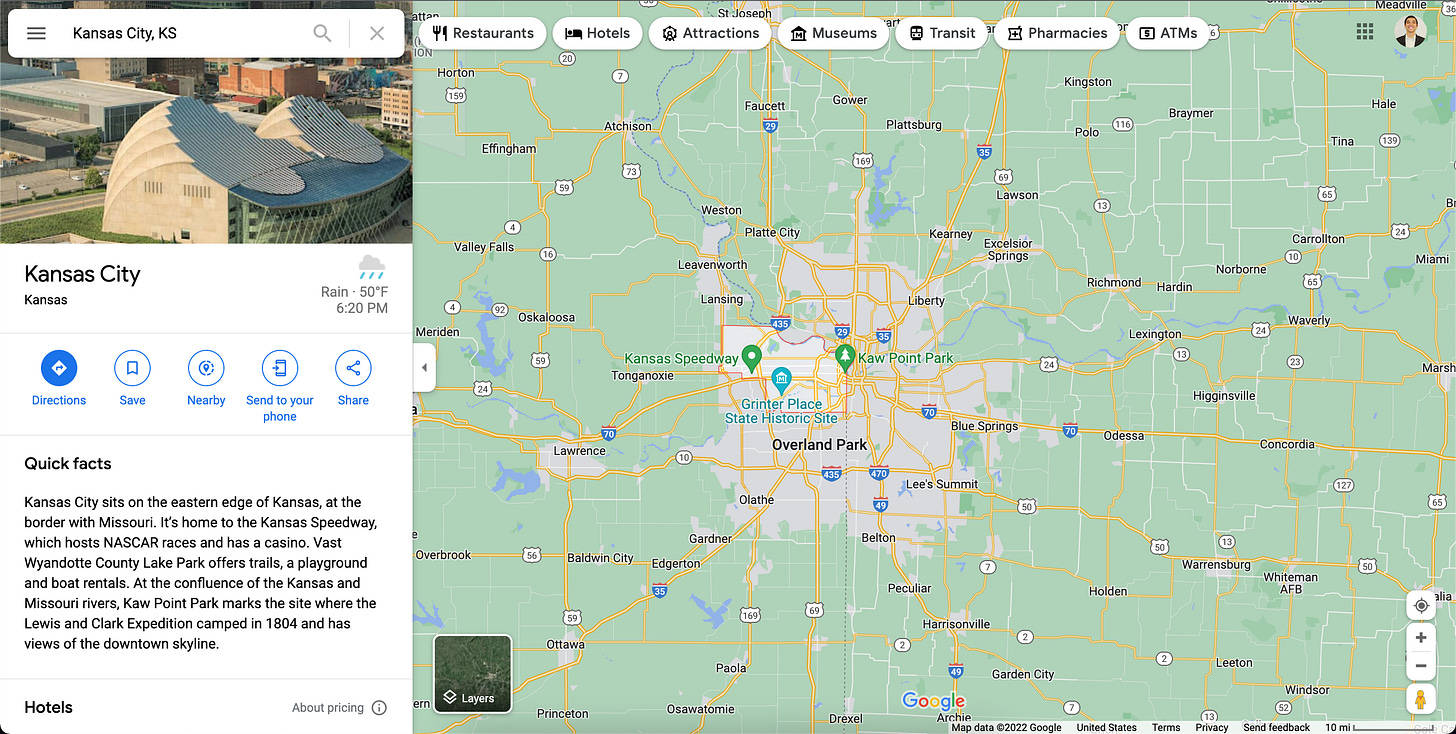Click Send feedback link
The height and width of the screenshot is (734, 1456).
pos(1277,728)
